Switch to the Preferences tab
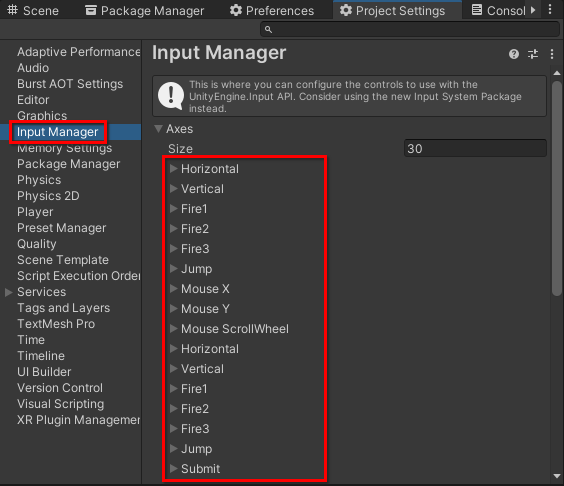 coord(272,10)
